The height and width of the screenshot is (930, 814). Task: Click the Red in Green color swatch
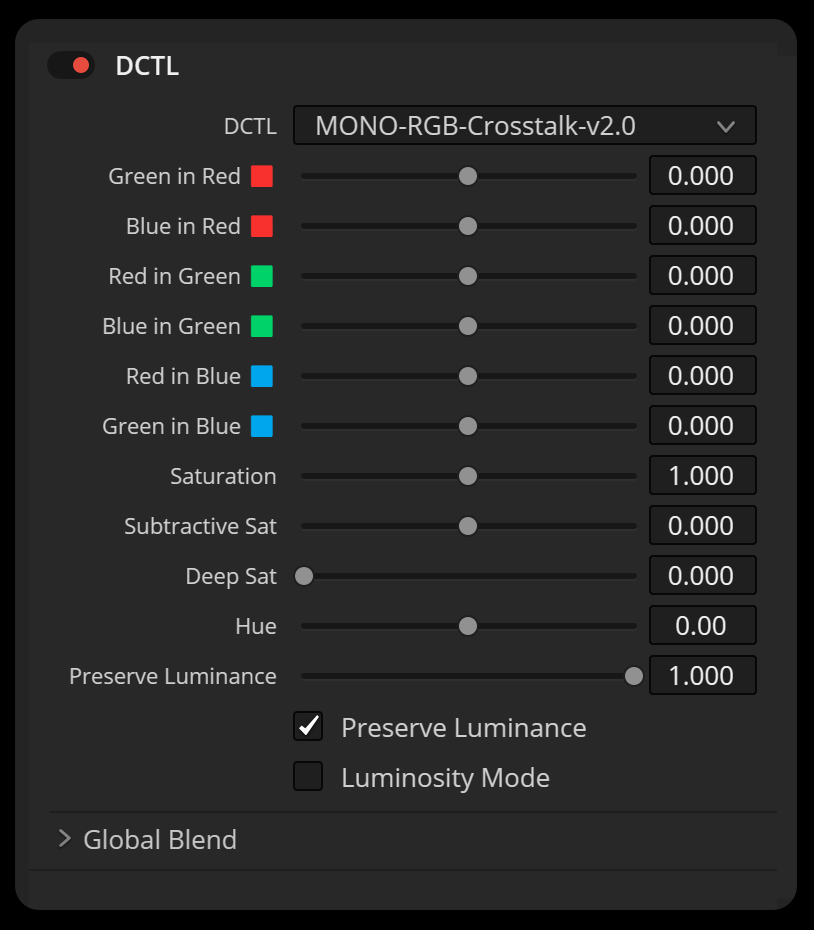tap(262, 277)
